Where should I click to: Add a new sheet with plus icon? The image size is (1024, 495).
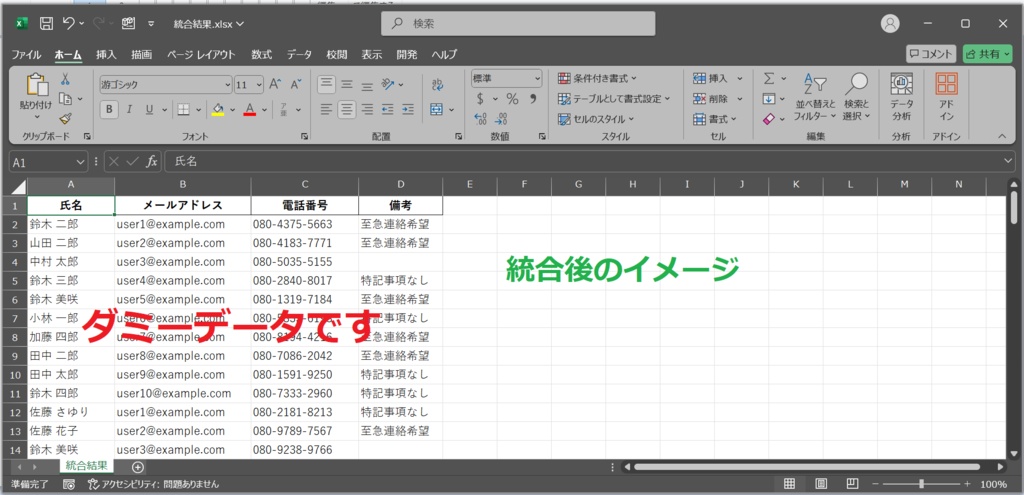[138, 467]
